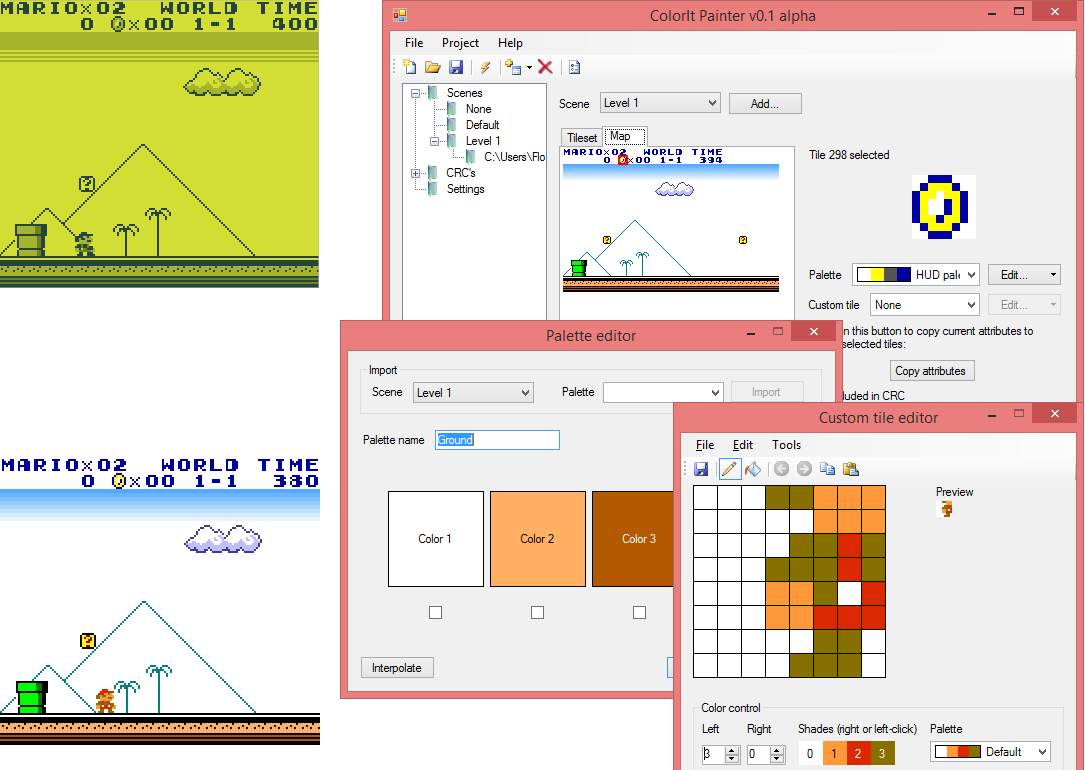Click the lightning bolt toolbar icon

[x=485, y=67]
